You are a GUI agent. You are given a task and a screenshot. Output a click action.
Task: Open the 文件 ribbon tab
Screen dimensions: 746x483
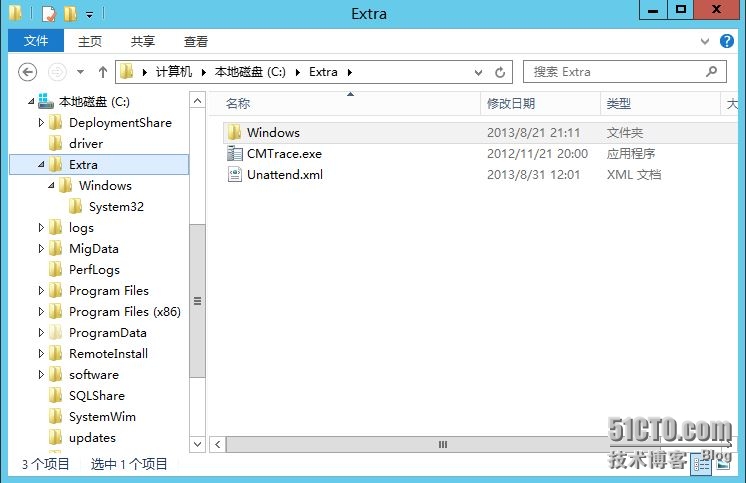coord(36,41)
